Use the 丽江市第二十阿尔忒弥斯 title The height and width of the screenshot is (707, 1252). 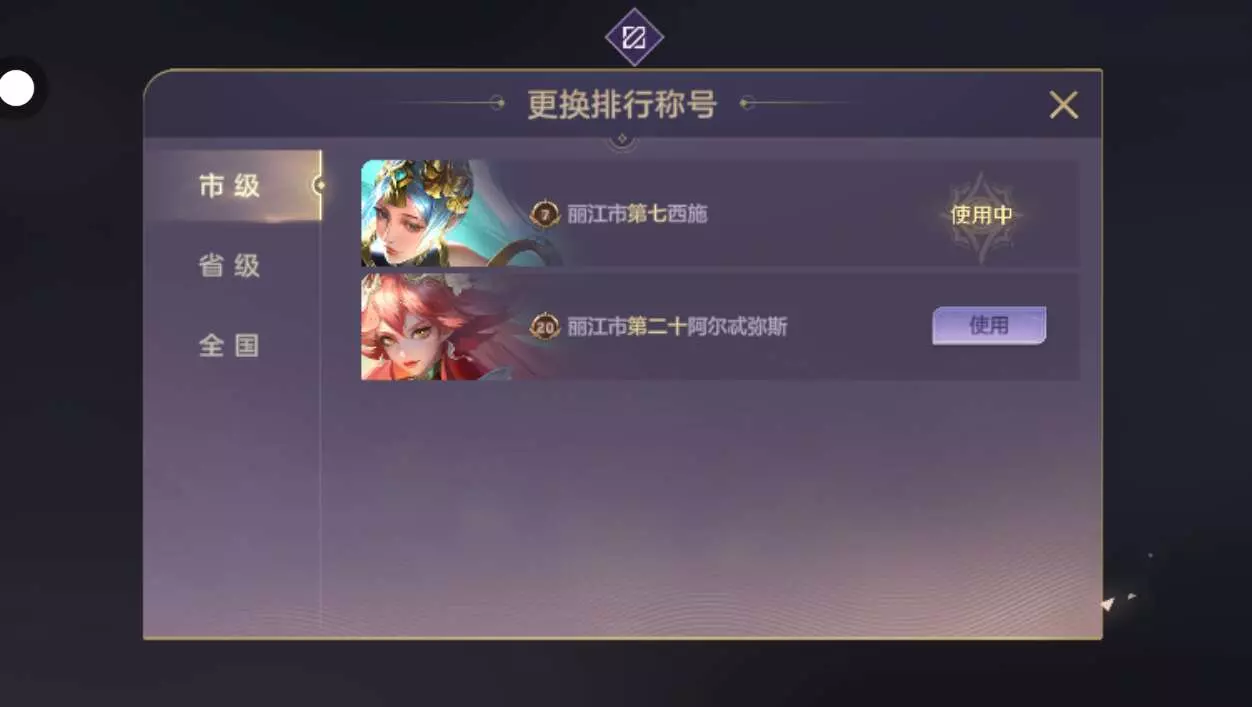(989, 325)
